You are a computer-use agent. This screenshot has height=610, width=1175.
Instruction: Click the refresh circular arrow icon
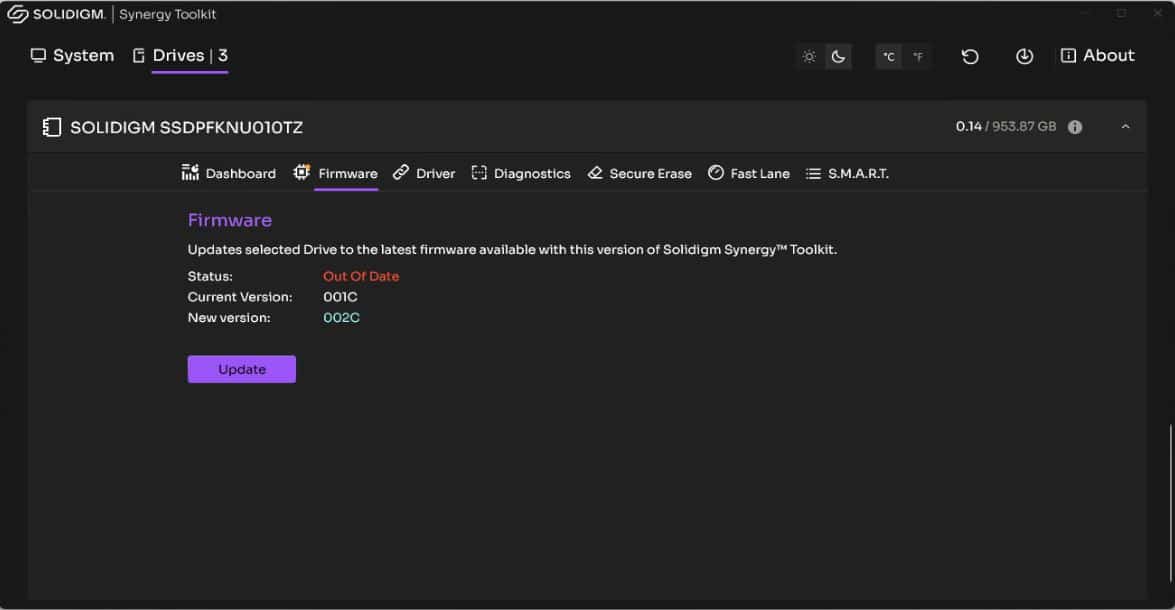pyautogui.click(x=970, y=56)
